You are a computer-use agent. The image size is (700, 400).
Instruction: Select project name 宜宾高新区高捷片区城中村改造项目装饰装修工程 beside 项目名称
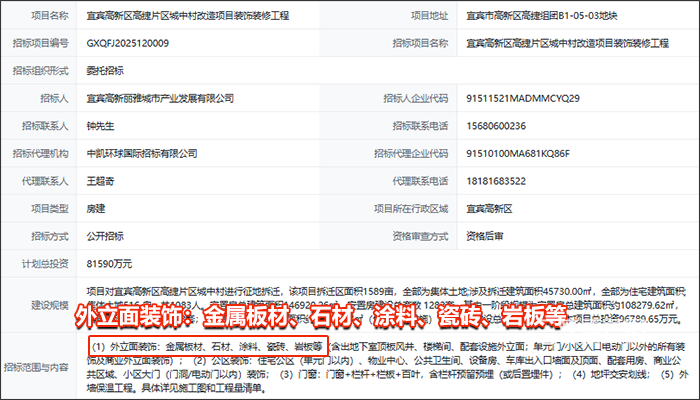click(188, 16)
